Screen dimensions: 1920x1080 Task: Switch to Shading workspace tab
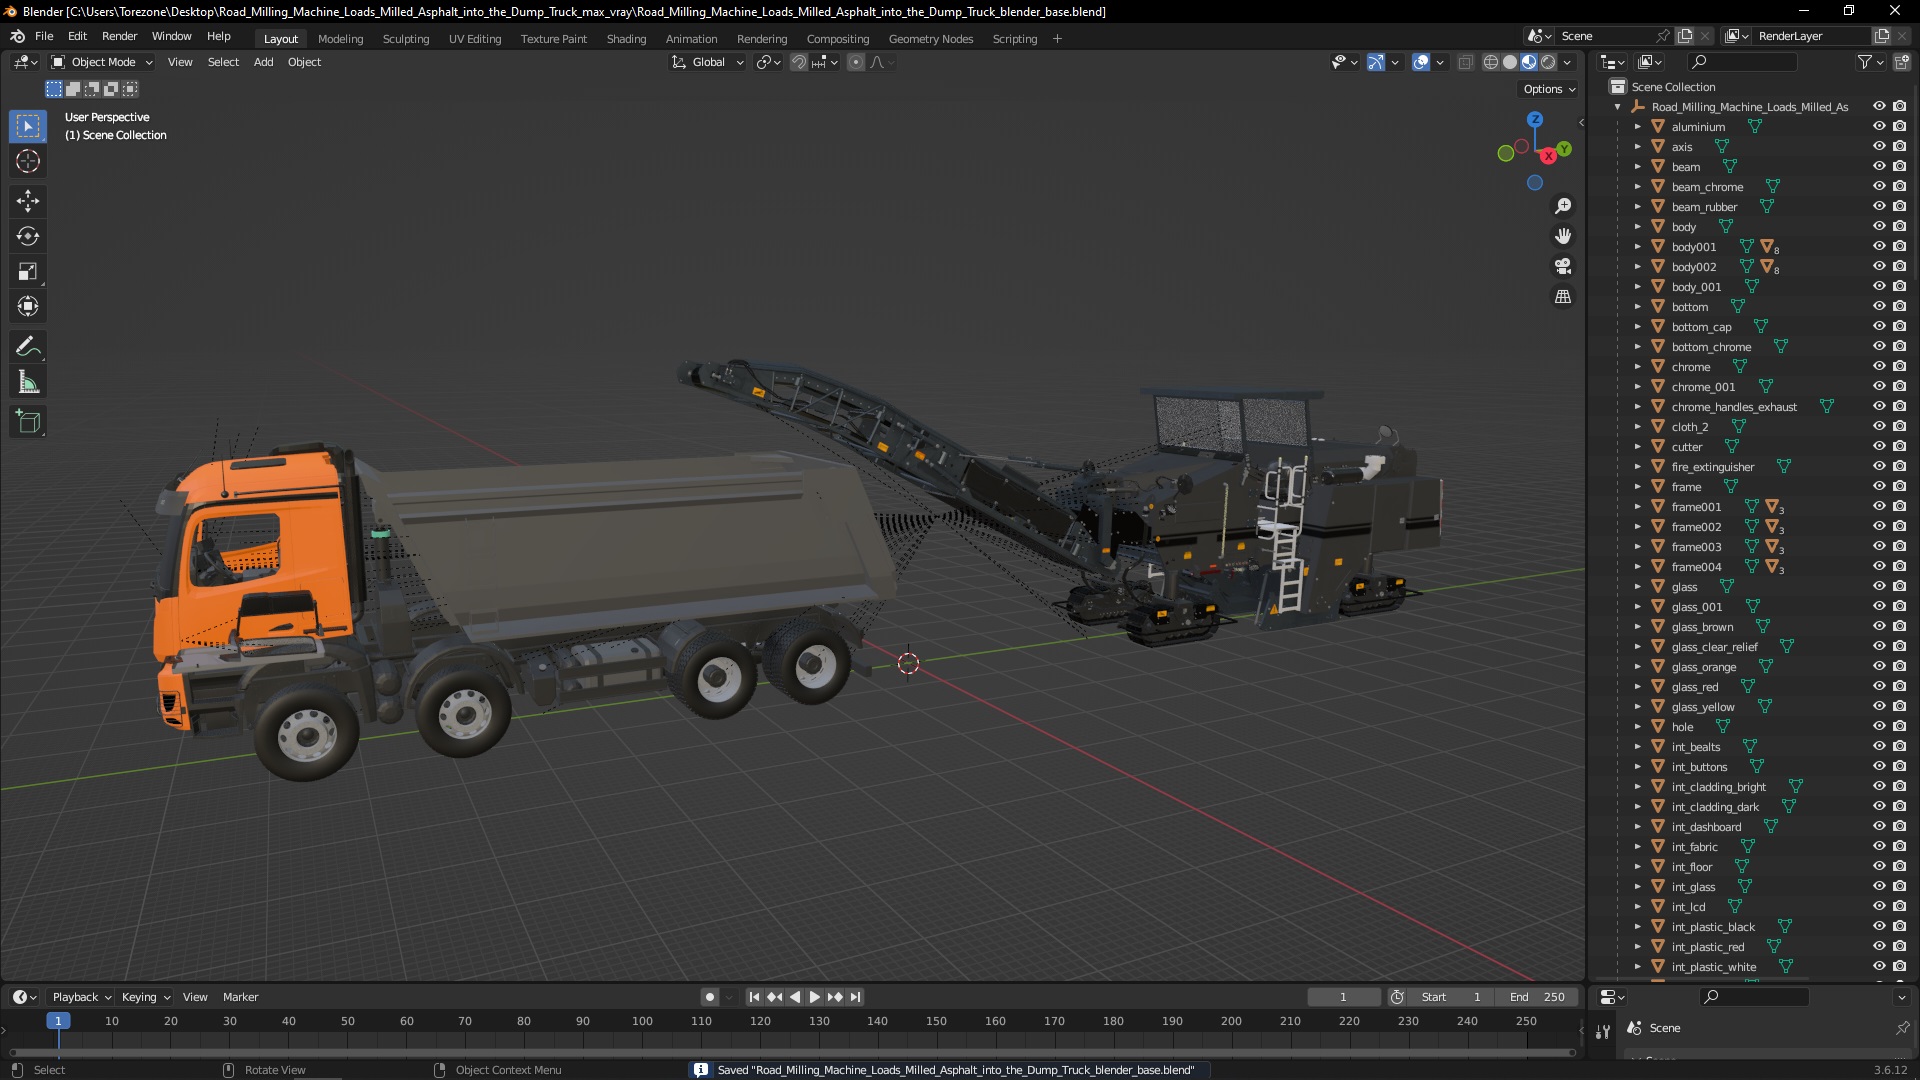pos(626,39)
